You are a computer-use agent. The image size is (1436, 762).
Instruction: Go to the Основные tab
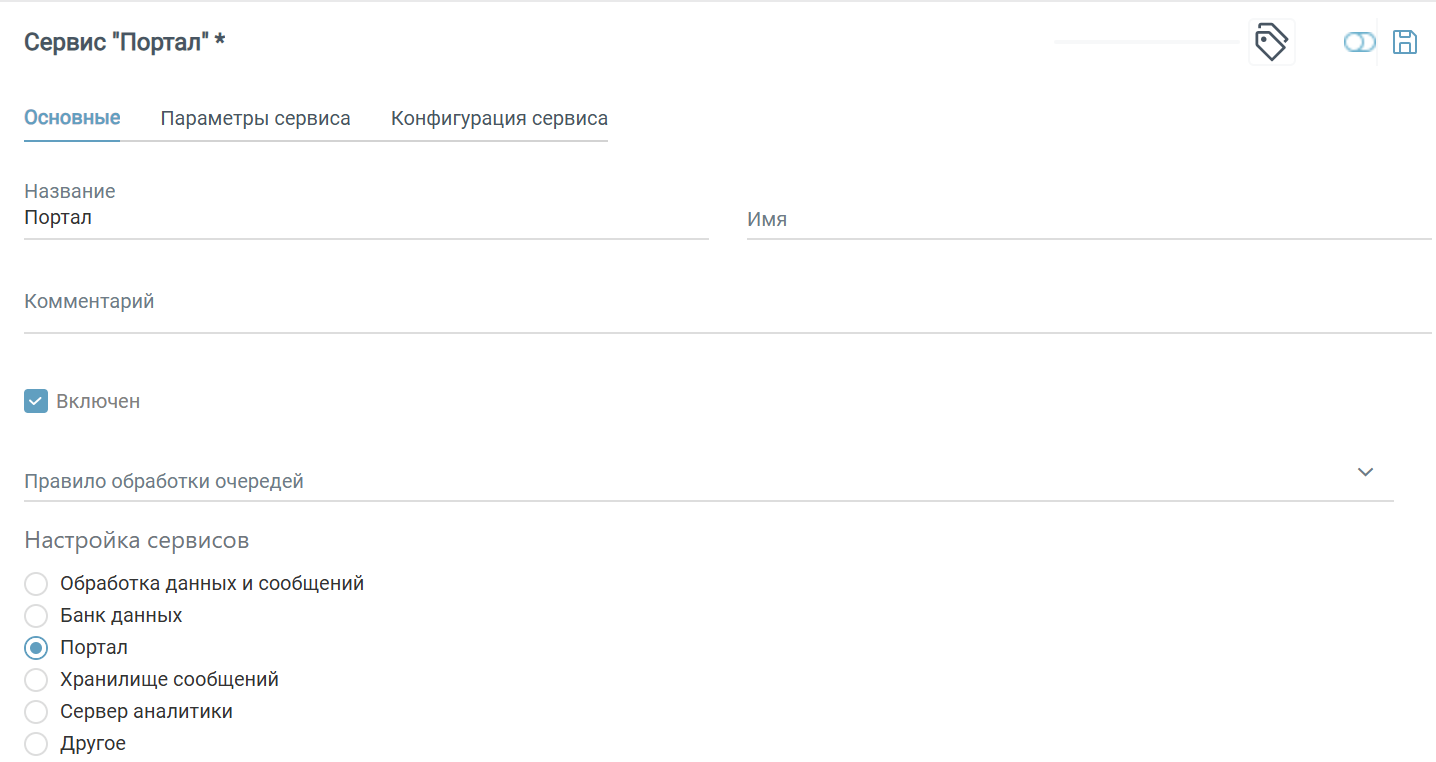click(x=72, y=118)
